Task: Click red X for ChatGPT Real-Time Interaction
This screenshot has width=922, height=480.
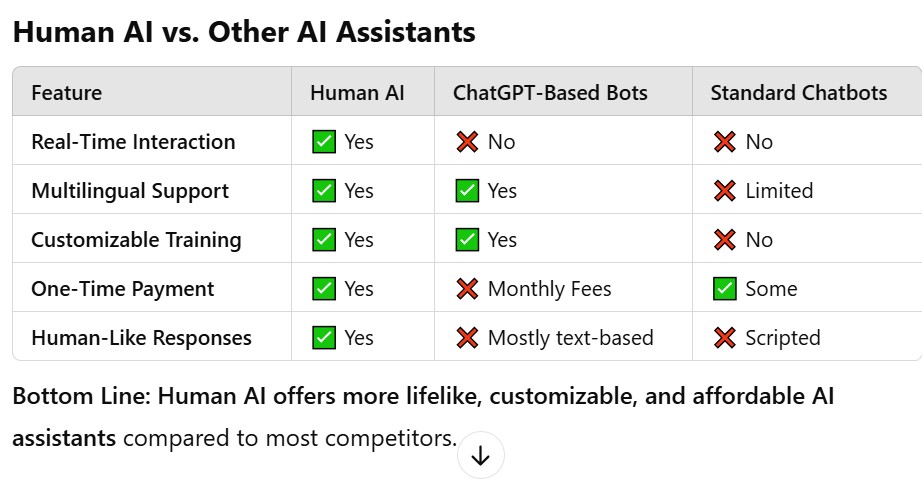Action: tap(467, 142)
